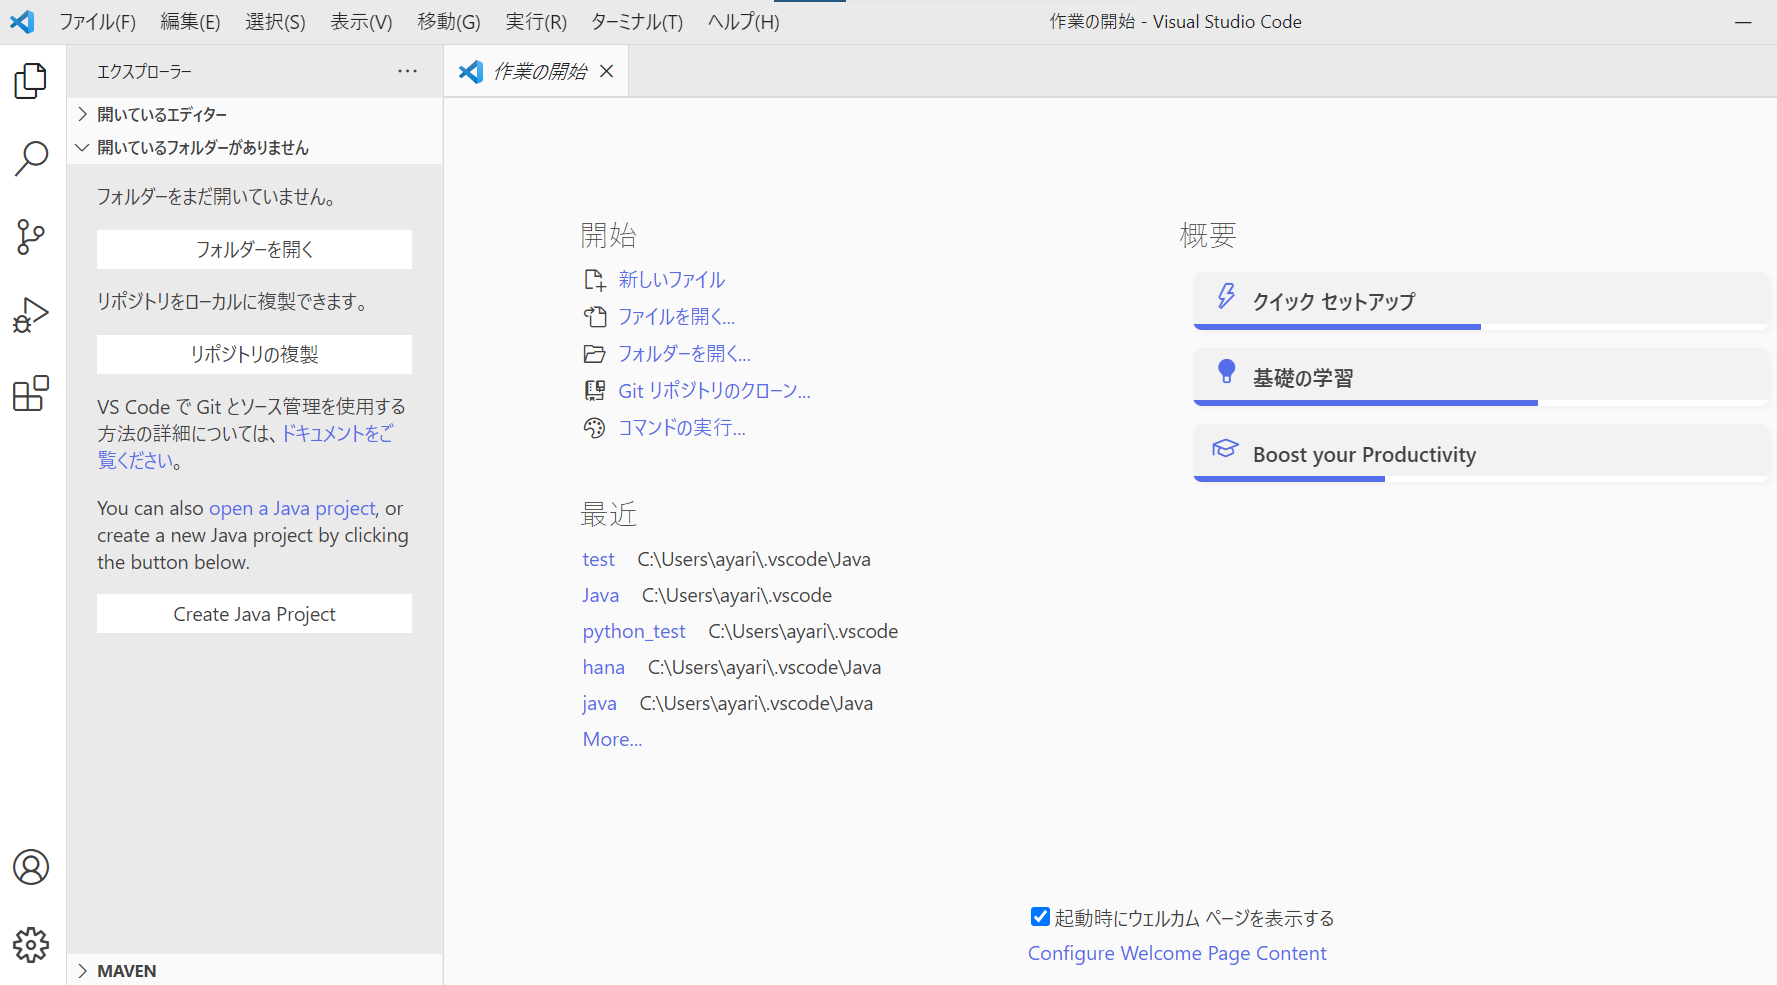Click the open file icon beside ファイルを開く
The height and width of the screenshot is (985, 1777).
click(x=595, y=317)
